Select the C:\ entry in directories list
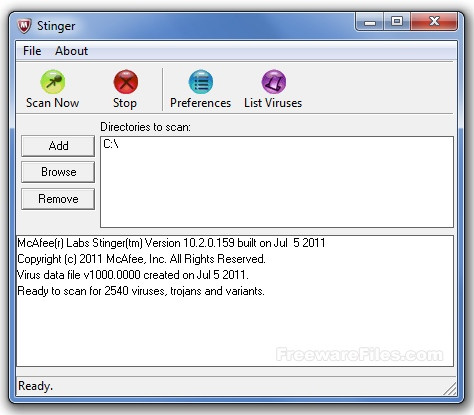 111,144
